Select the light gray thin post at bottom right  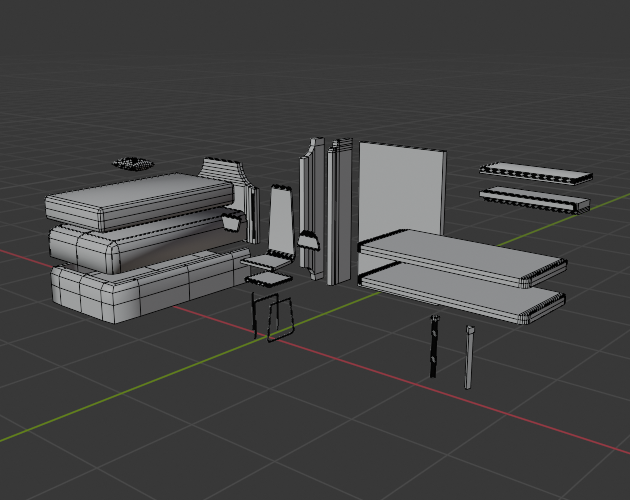[469, 357]
